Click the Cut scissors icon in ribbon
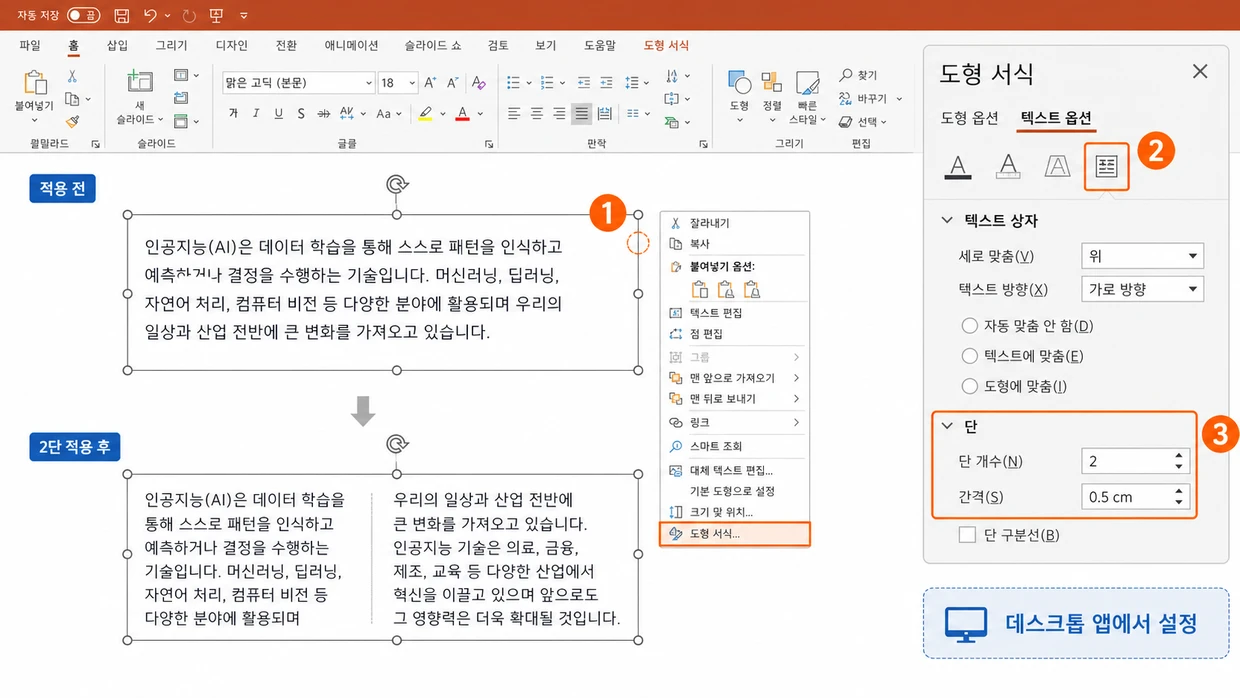 click(x=72, y=77)
